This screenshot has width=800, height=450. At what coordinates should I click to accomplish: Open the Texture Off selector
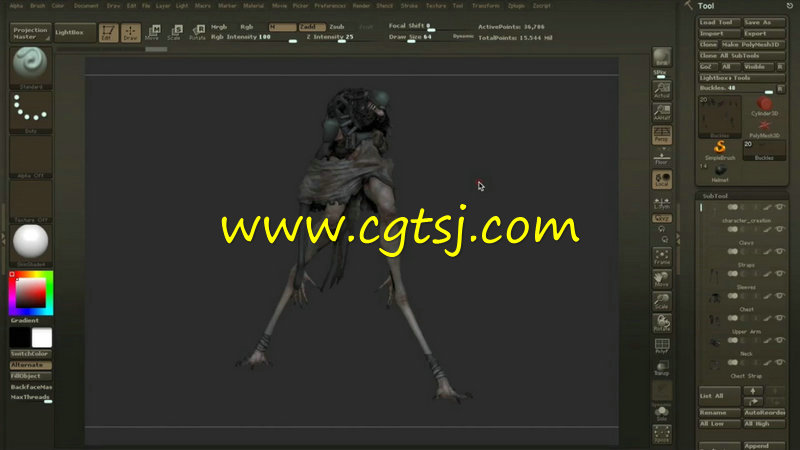30,200
